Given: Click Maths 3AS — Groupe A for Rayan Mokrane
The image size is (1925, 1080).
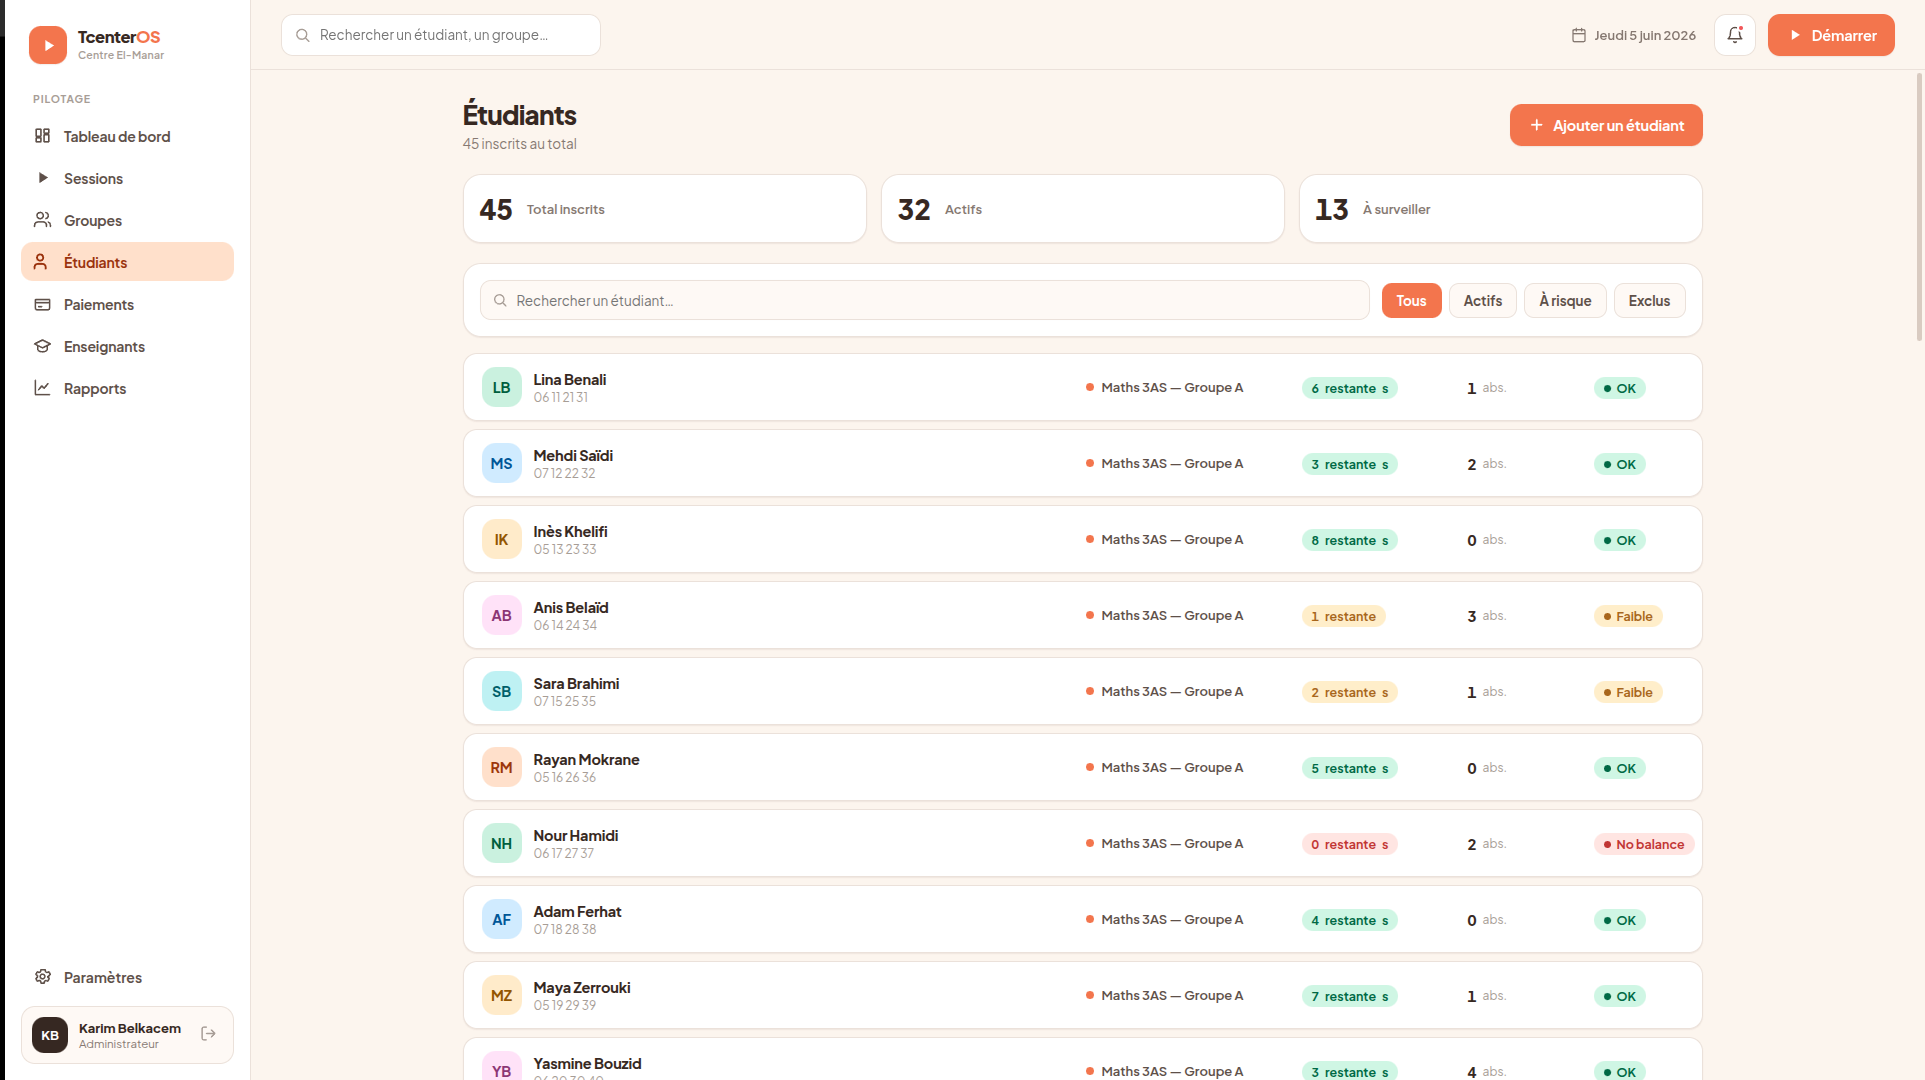Looking at the screenshot, I should click(1165, 767).
